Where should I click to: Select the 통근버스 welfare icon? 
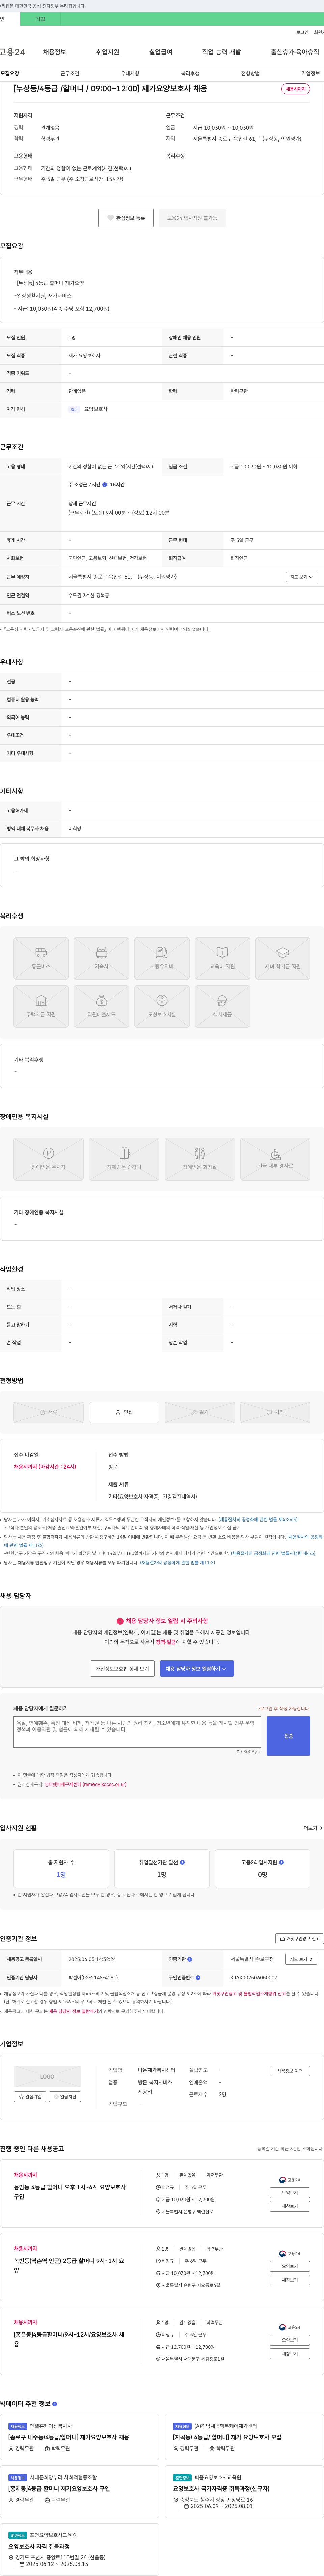click(41, 958)
